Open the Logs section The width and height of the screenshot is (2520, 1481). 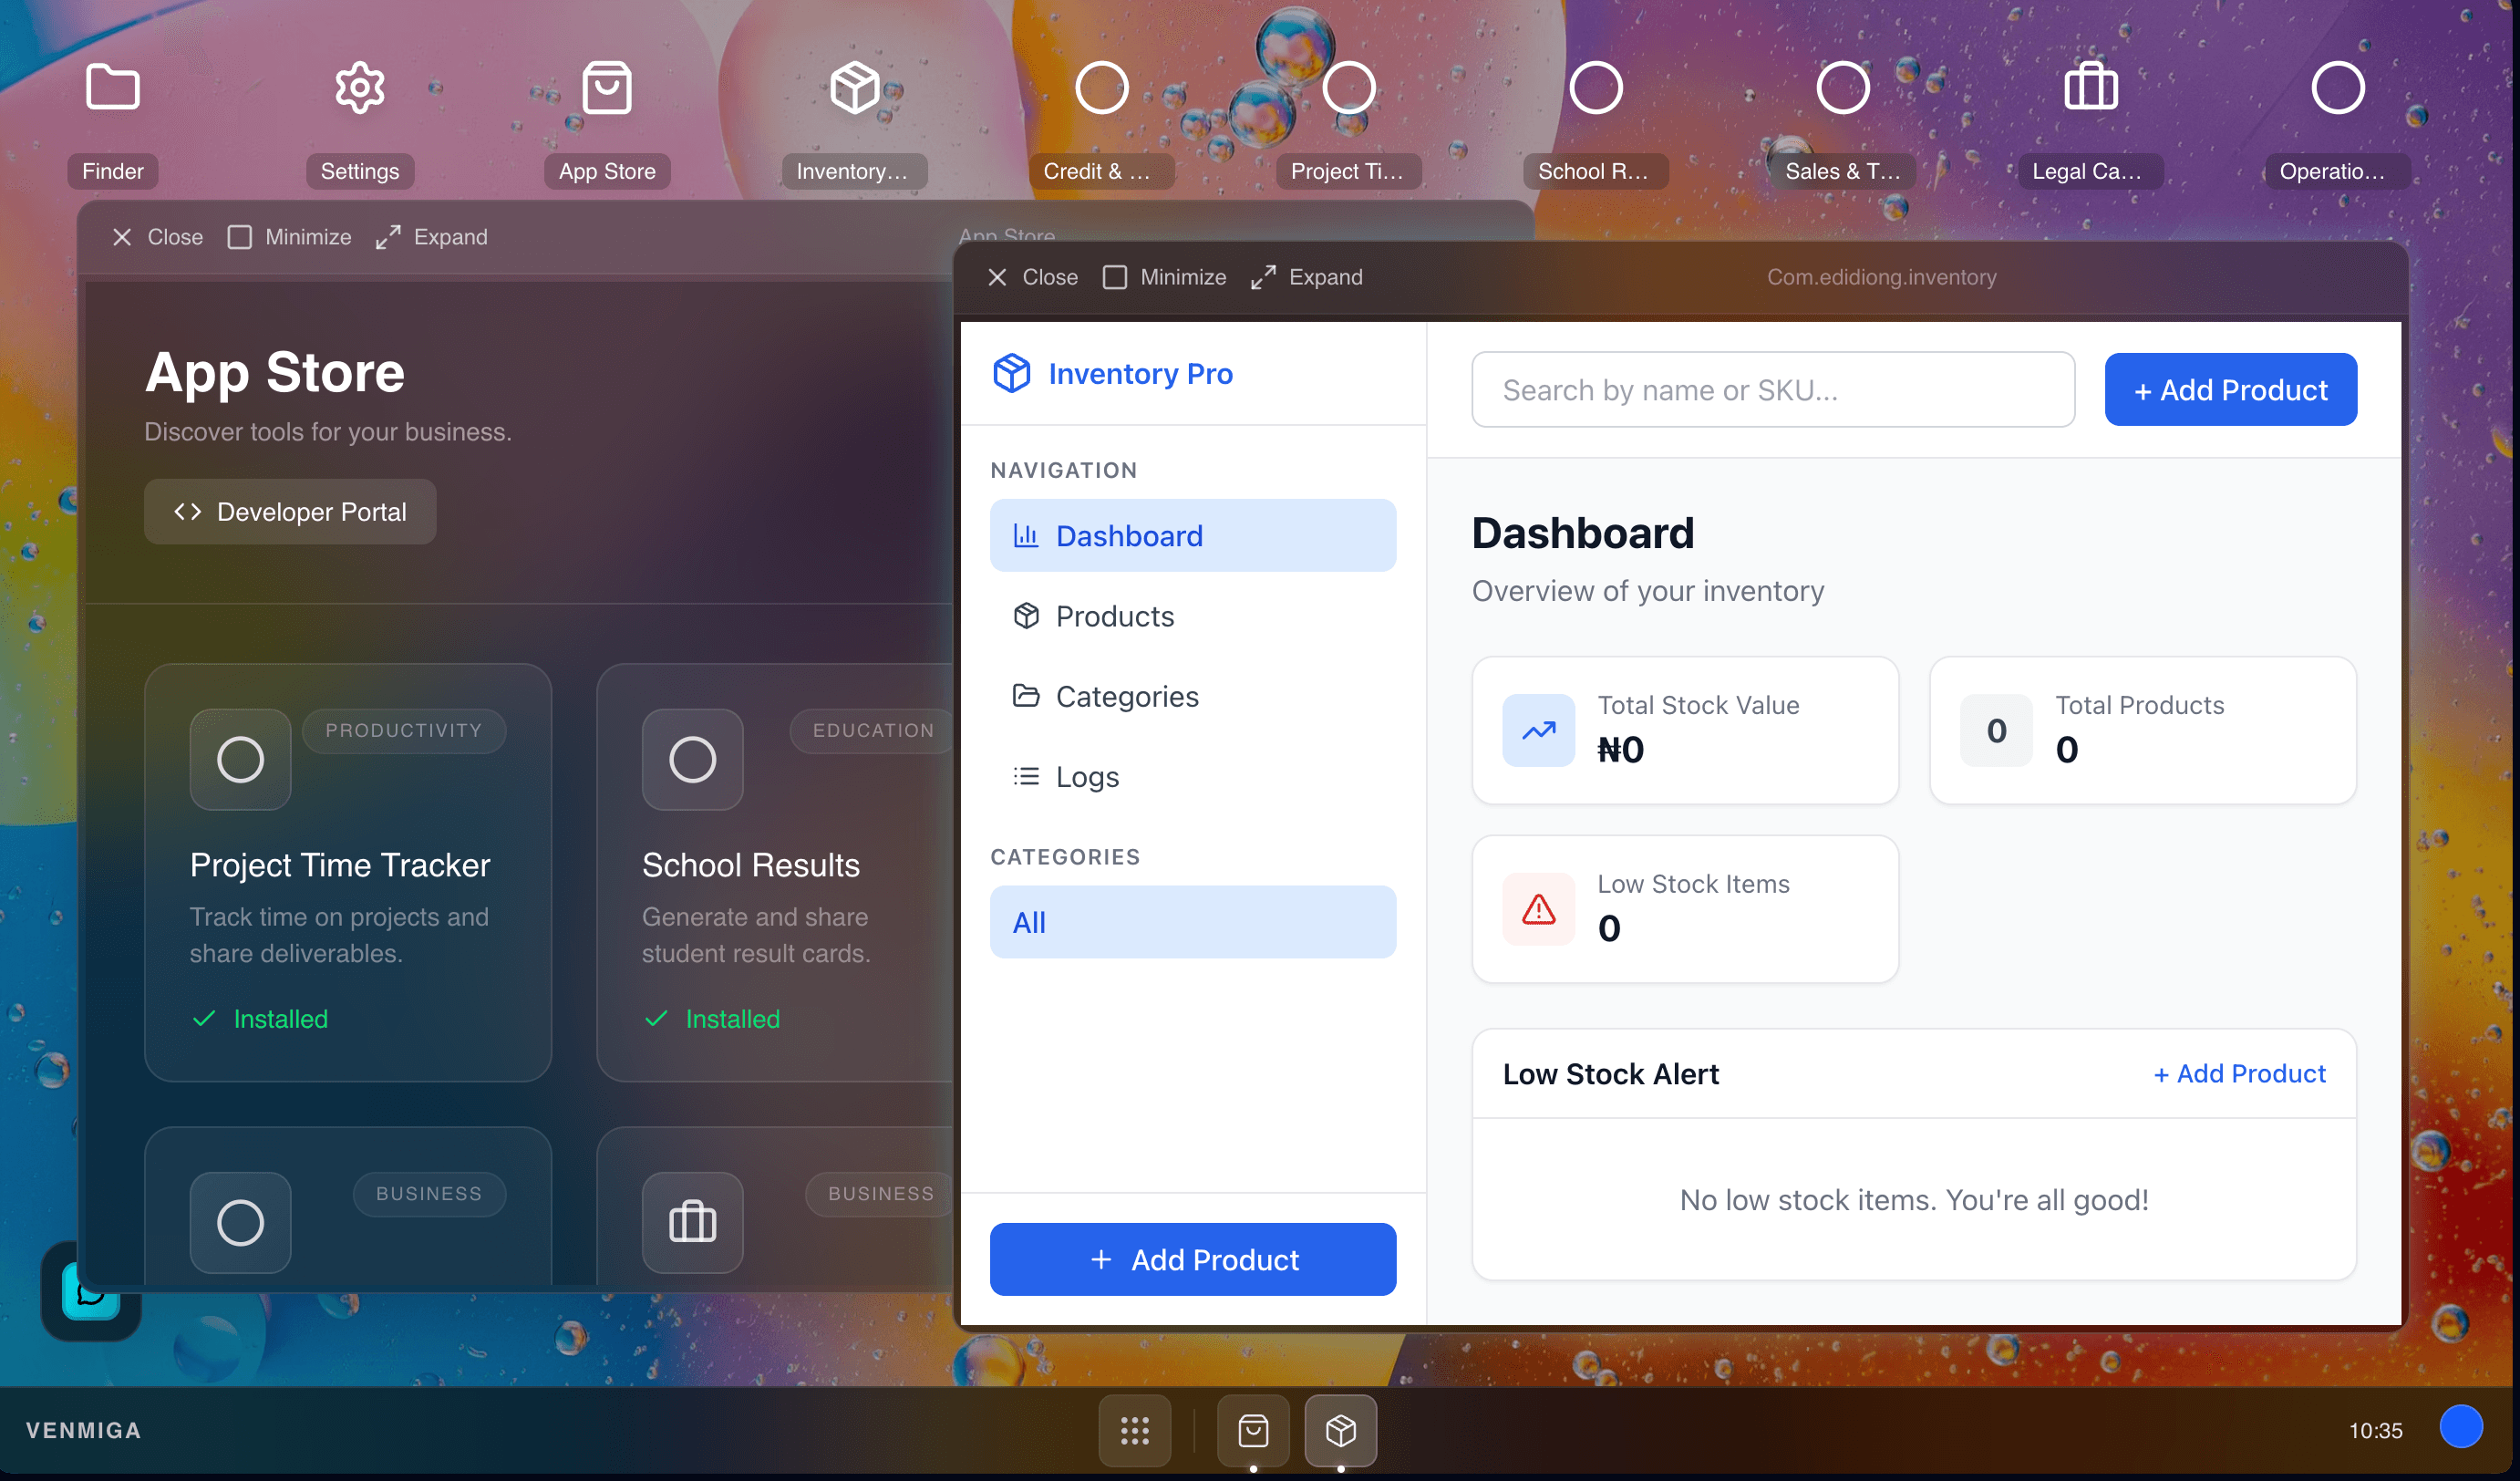1087,776
